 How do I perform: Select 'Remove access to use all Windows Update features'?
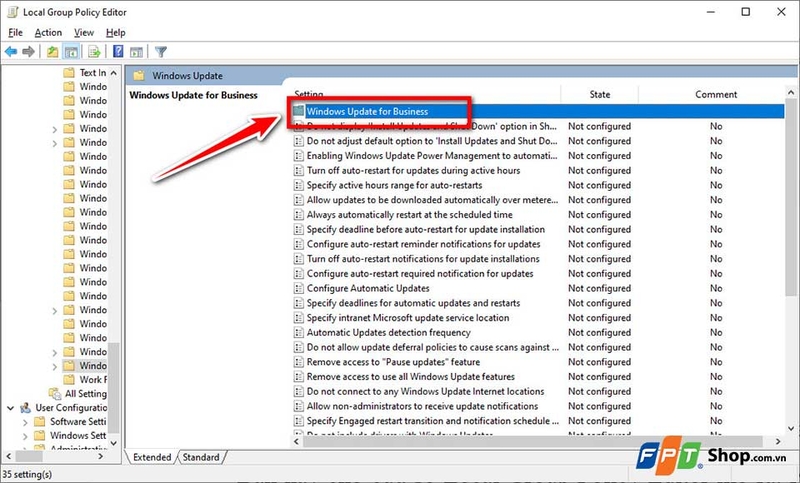pos(410,377)
